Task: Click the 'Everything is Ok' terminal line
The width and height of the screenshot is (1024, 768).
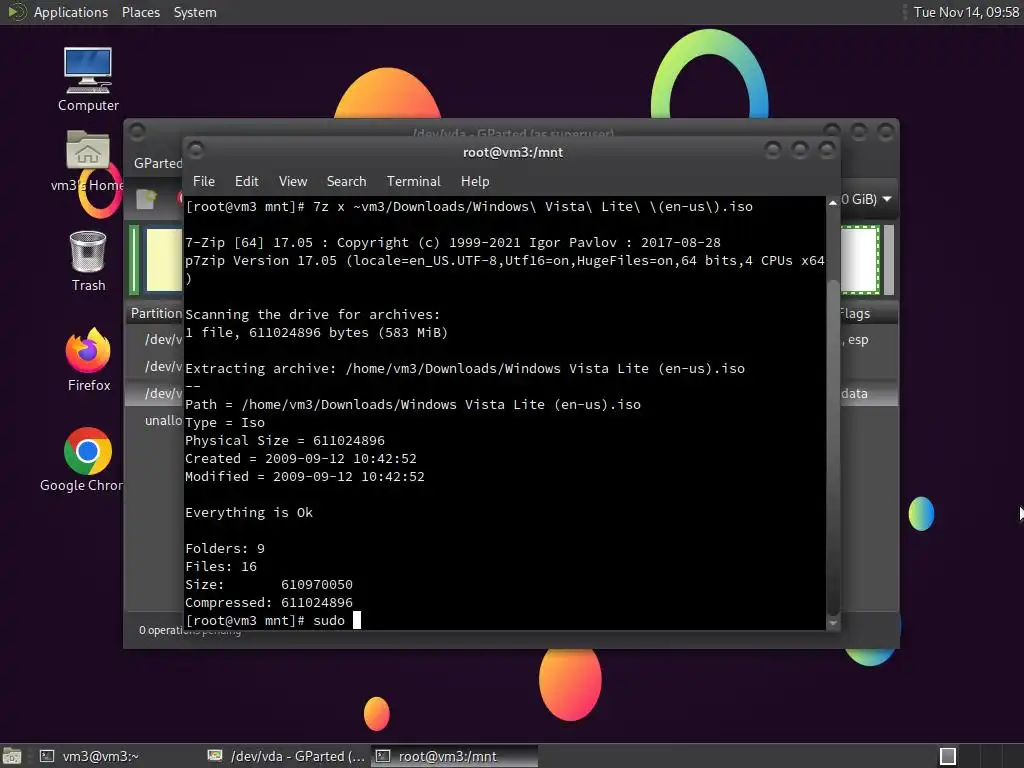Action: 249,513
